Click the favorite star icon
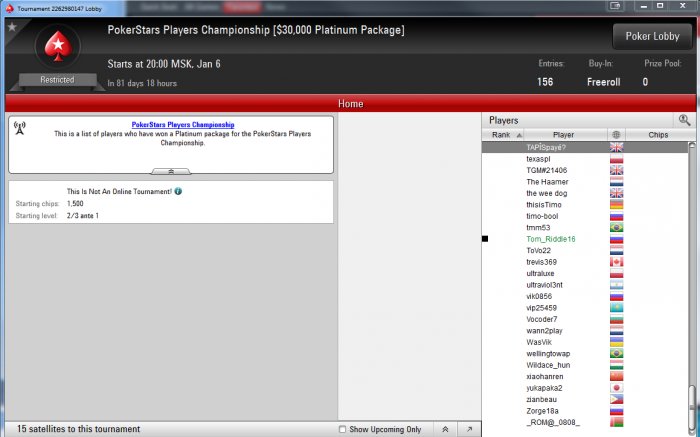The width and height of the screenshot is (700, 437). [x=12, y=27]
